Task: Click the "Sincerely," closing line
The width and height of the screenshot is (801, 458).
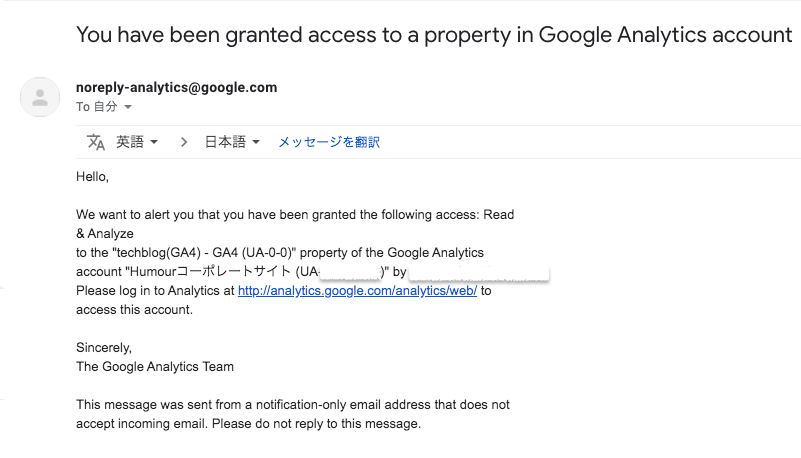Action: [104, 347]
